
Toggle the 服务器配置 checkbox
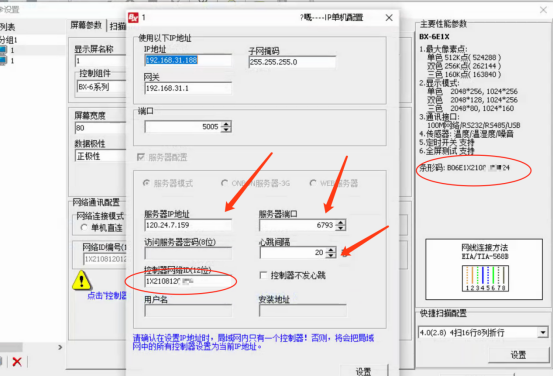(x=141, y=157)
